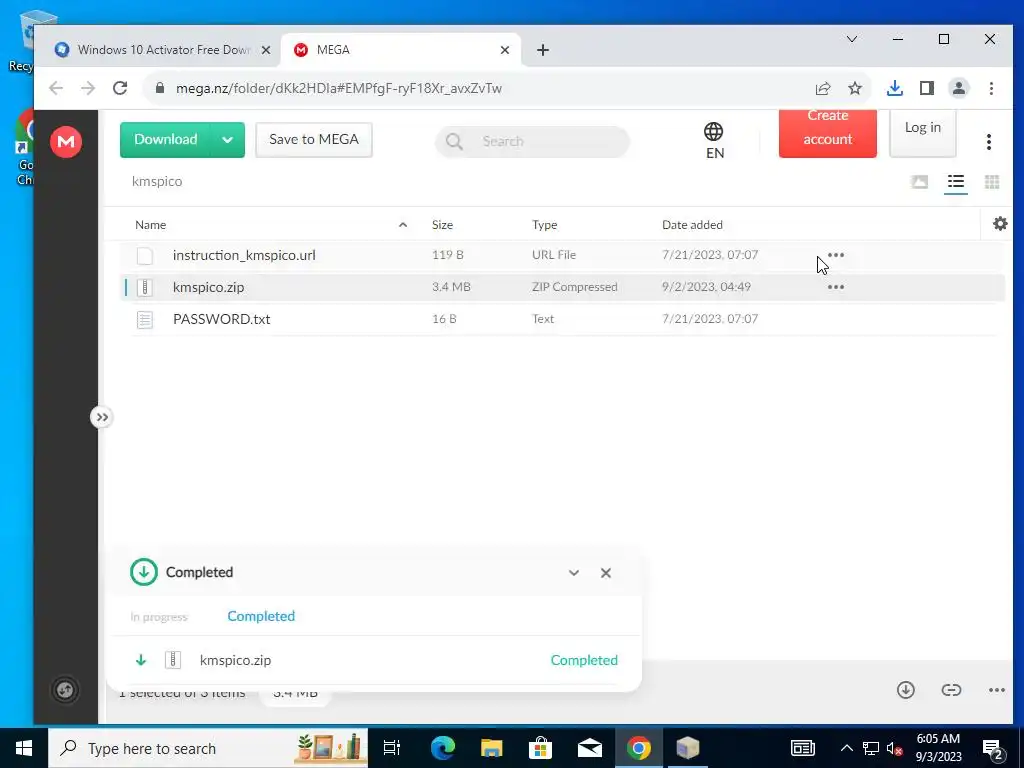Launch Microsoft Edge from taskbar

[x=442, y=748]
